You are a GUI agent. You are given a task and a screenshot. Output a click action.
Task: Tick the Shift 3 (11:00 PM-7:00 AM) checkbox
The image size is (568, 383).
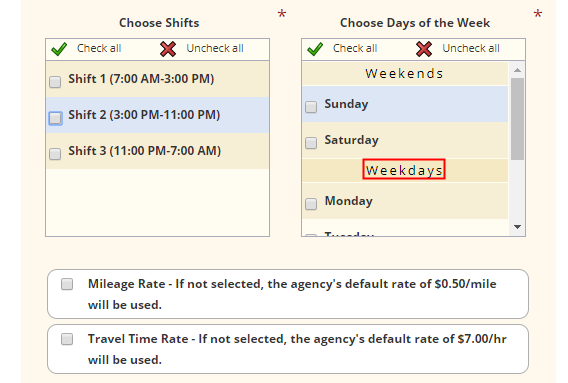pyautogui.click(x=55, y=154)
